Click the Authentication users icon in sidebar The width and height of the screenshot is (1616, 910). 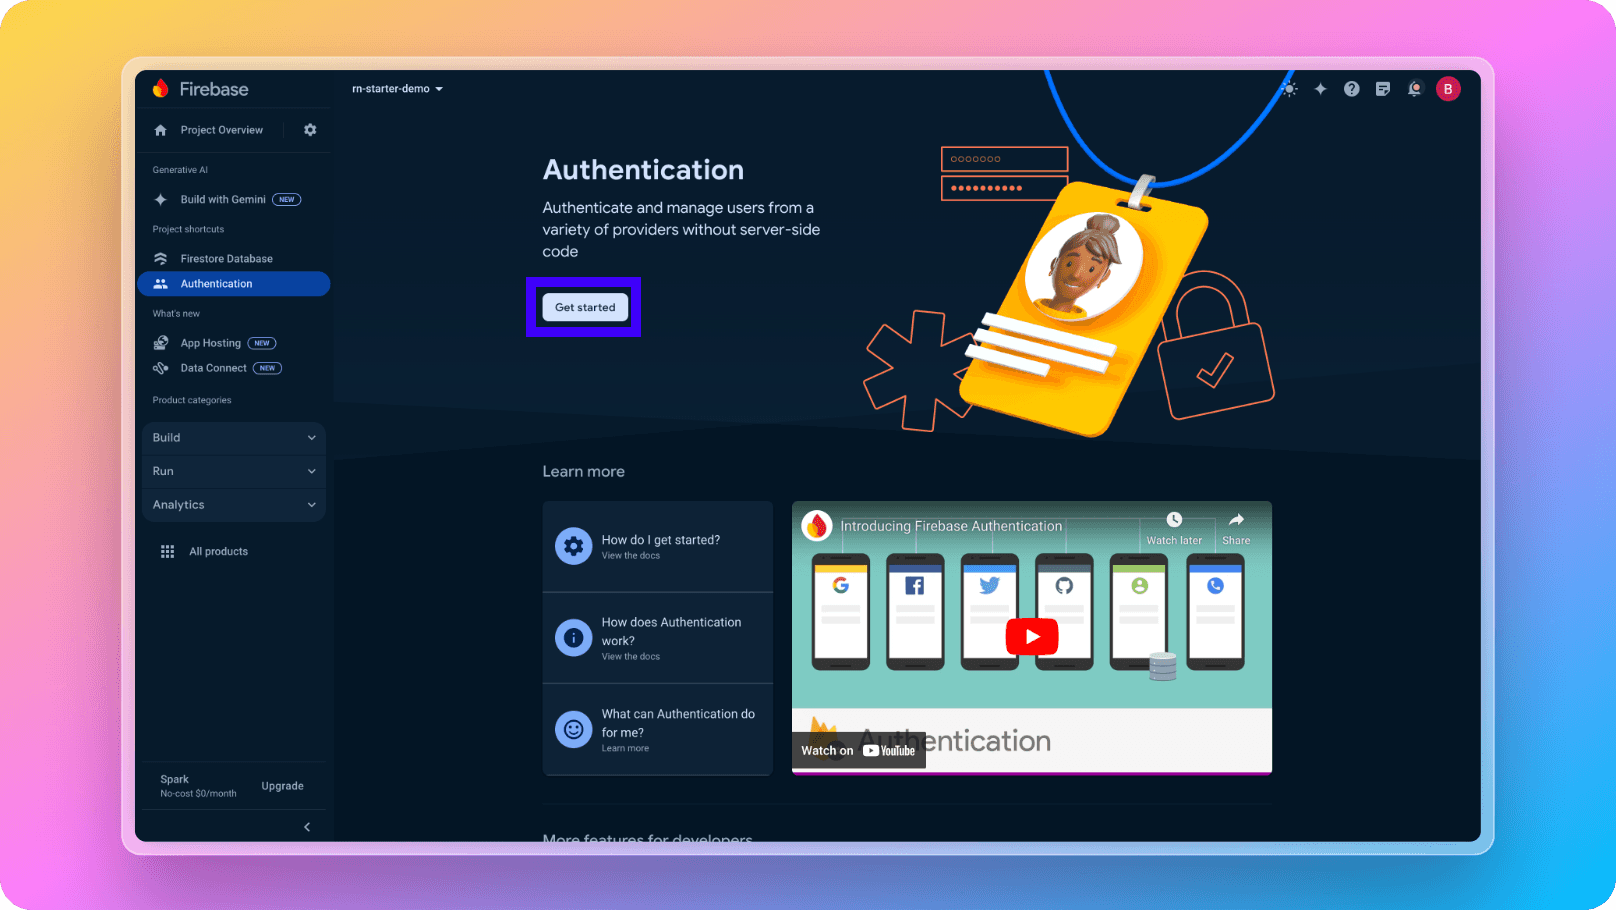pos(160,284)
